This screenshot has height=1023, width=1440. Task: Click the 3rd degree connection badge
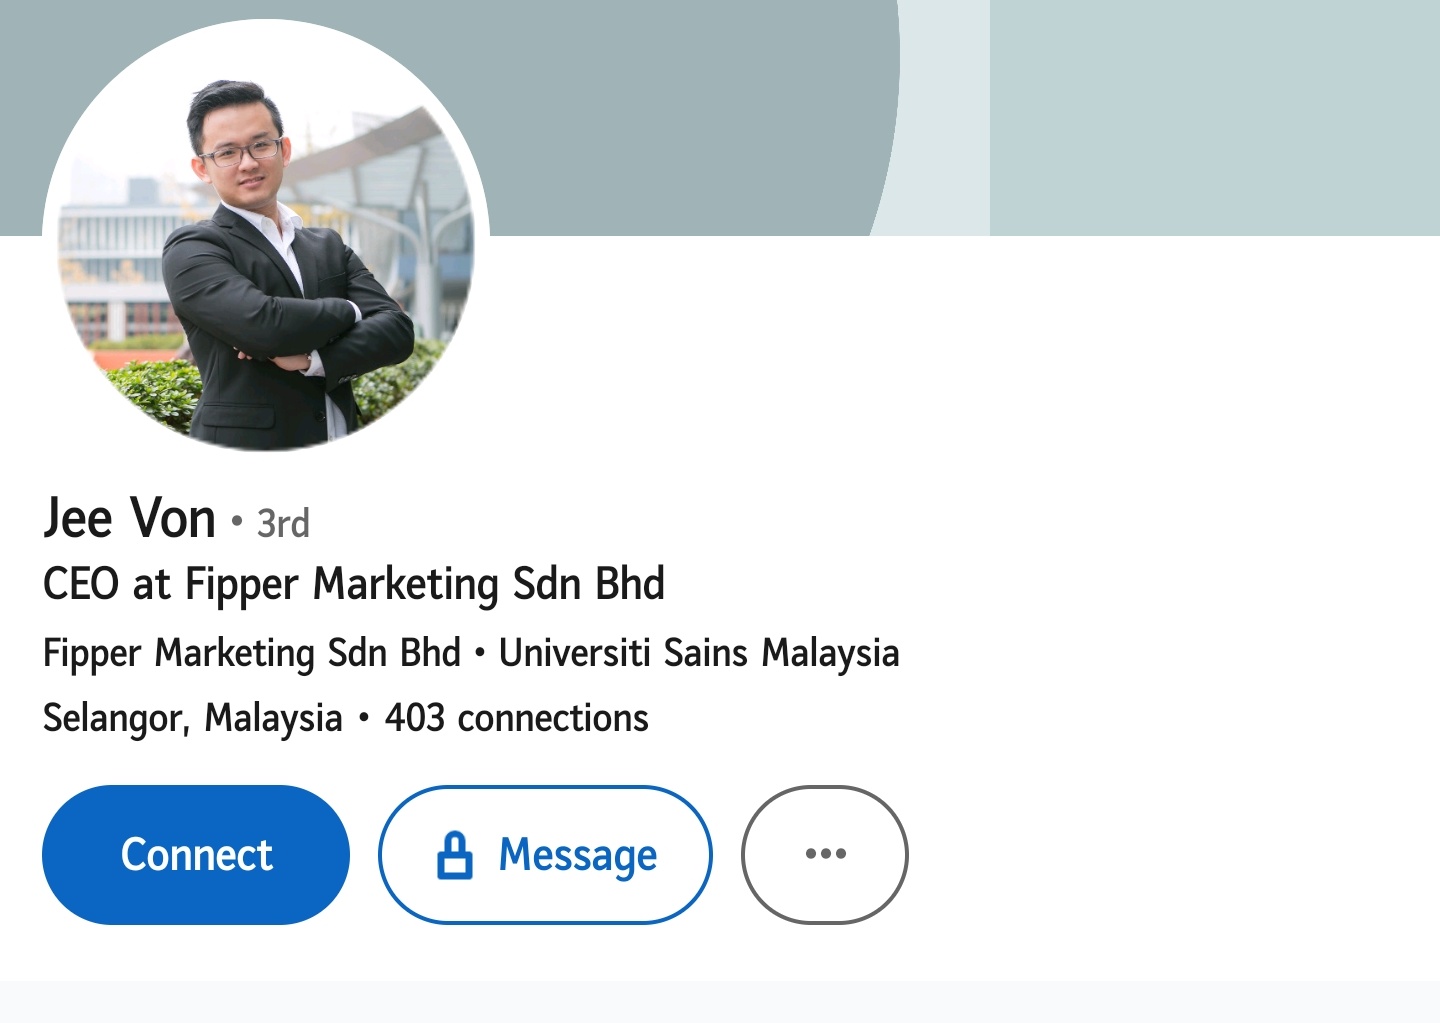283,523
